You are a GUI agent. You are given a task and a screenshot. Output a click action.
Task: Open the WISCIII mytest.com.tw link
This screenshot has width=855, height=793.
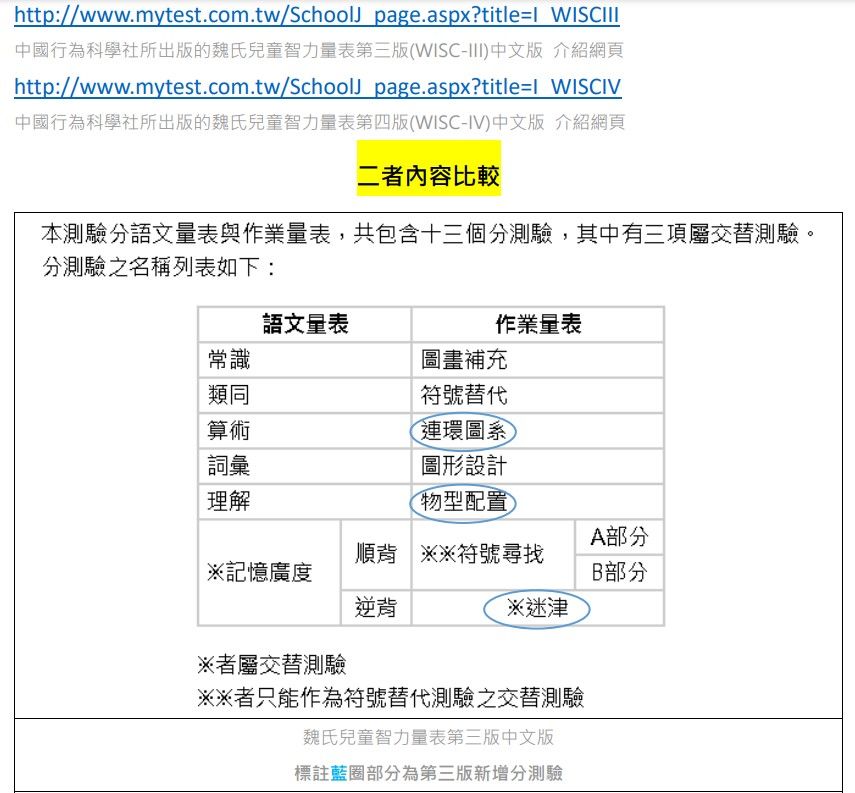pyautogui.click(x=317, y=16)
